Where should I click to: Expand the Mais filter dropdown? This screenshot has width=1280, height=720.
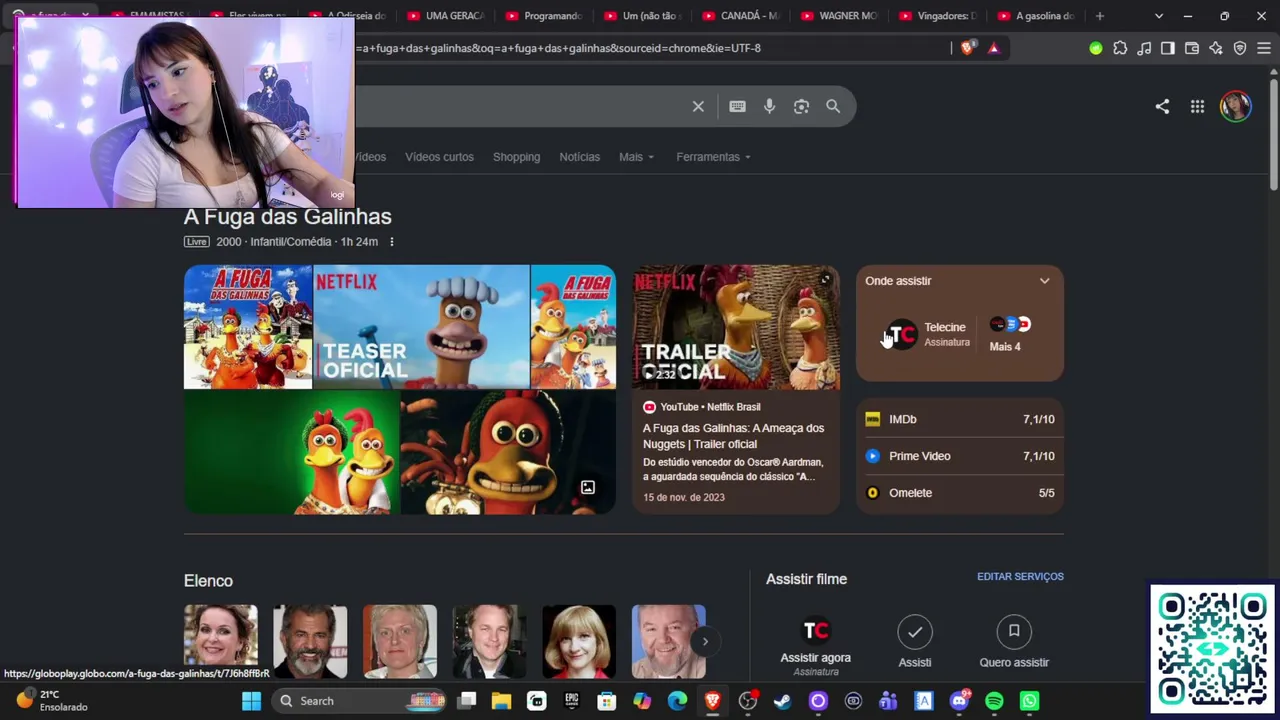[636, 157]
